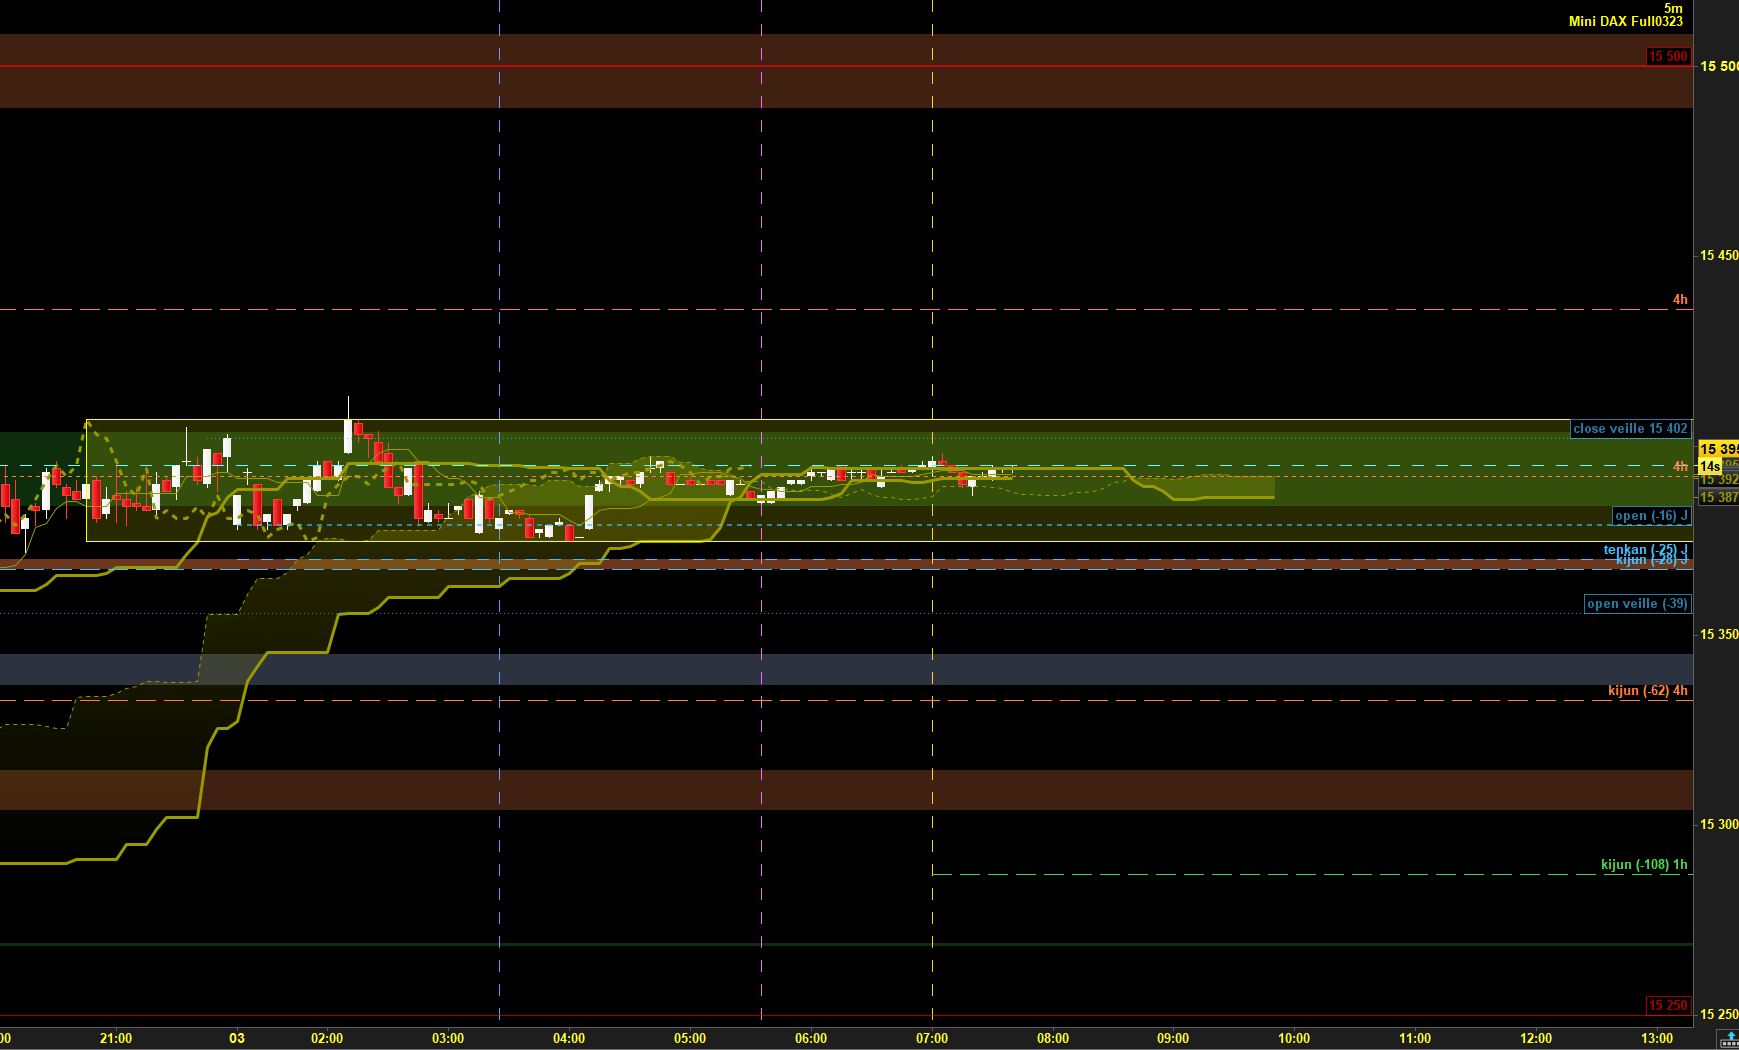Click the 'open veille (-39)' label
1739x1050 pixels.
1637,603
